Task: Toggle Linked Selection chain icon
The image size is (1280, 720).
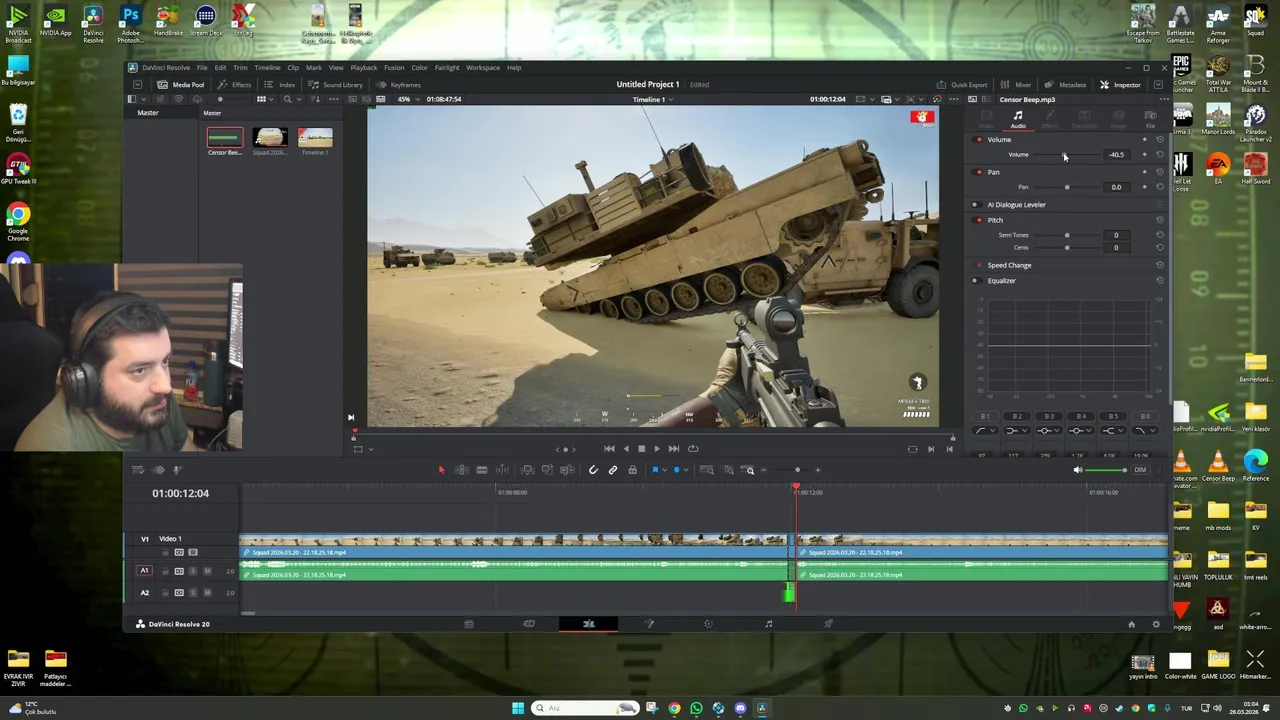Action: click(613, 470)
